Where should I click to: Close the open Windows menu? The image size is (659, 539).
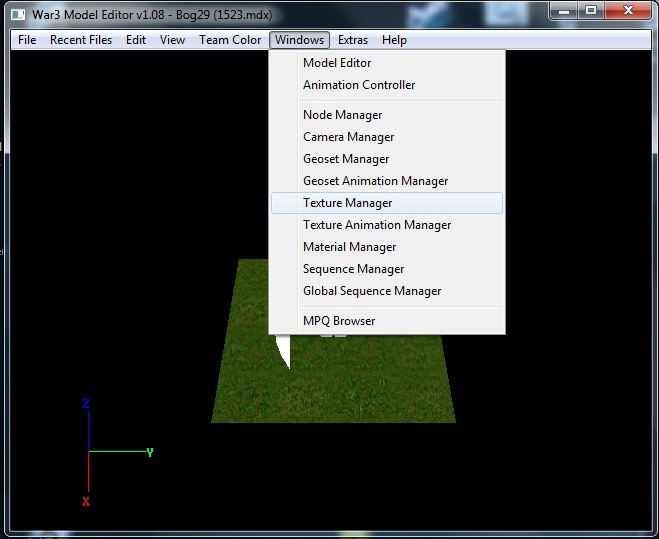click(299, 40)
